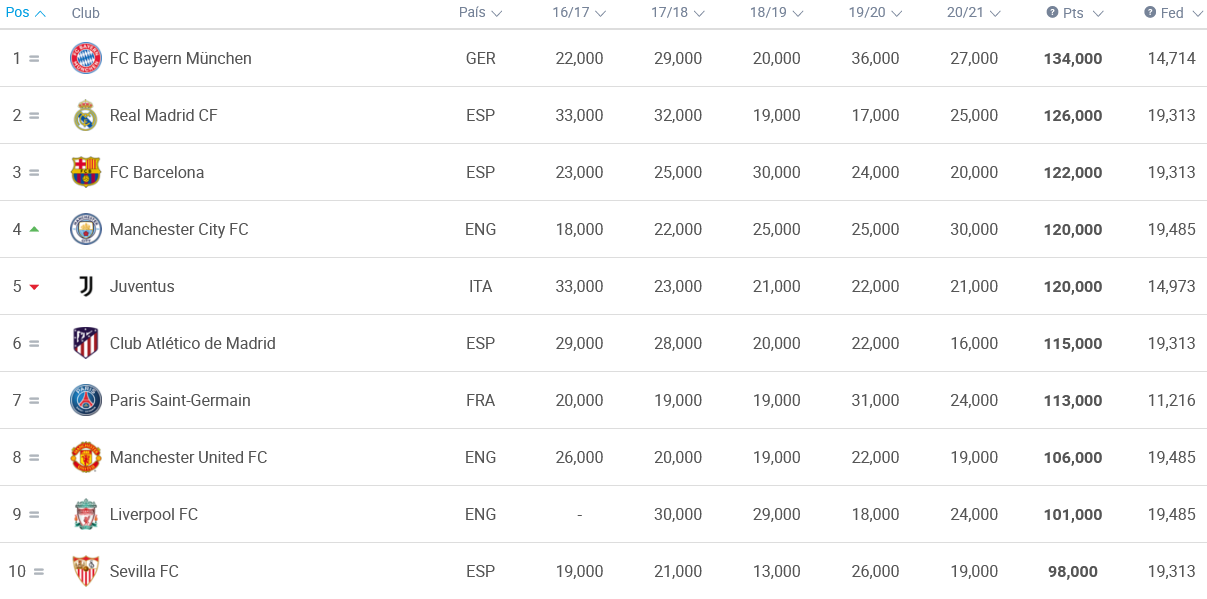Click the Manchester City FC badge
This screenshot has width=1207, height=599.
point(86,229)
